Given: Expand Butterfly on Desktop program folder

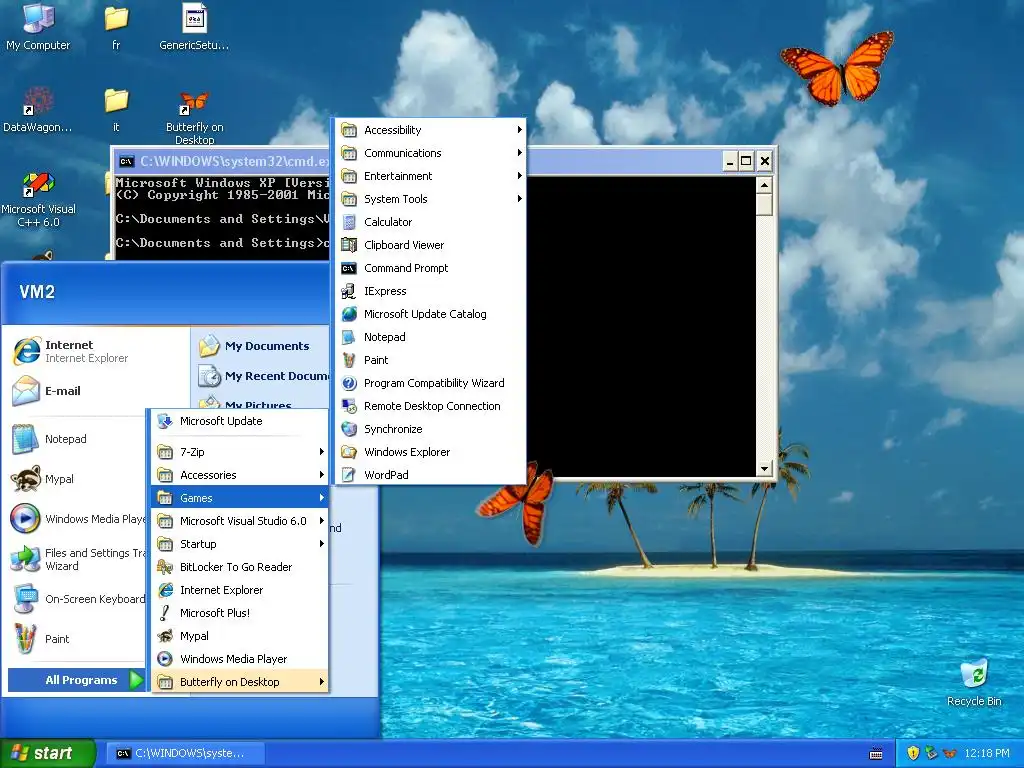Looking at the screenshot, I should 240,682.
